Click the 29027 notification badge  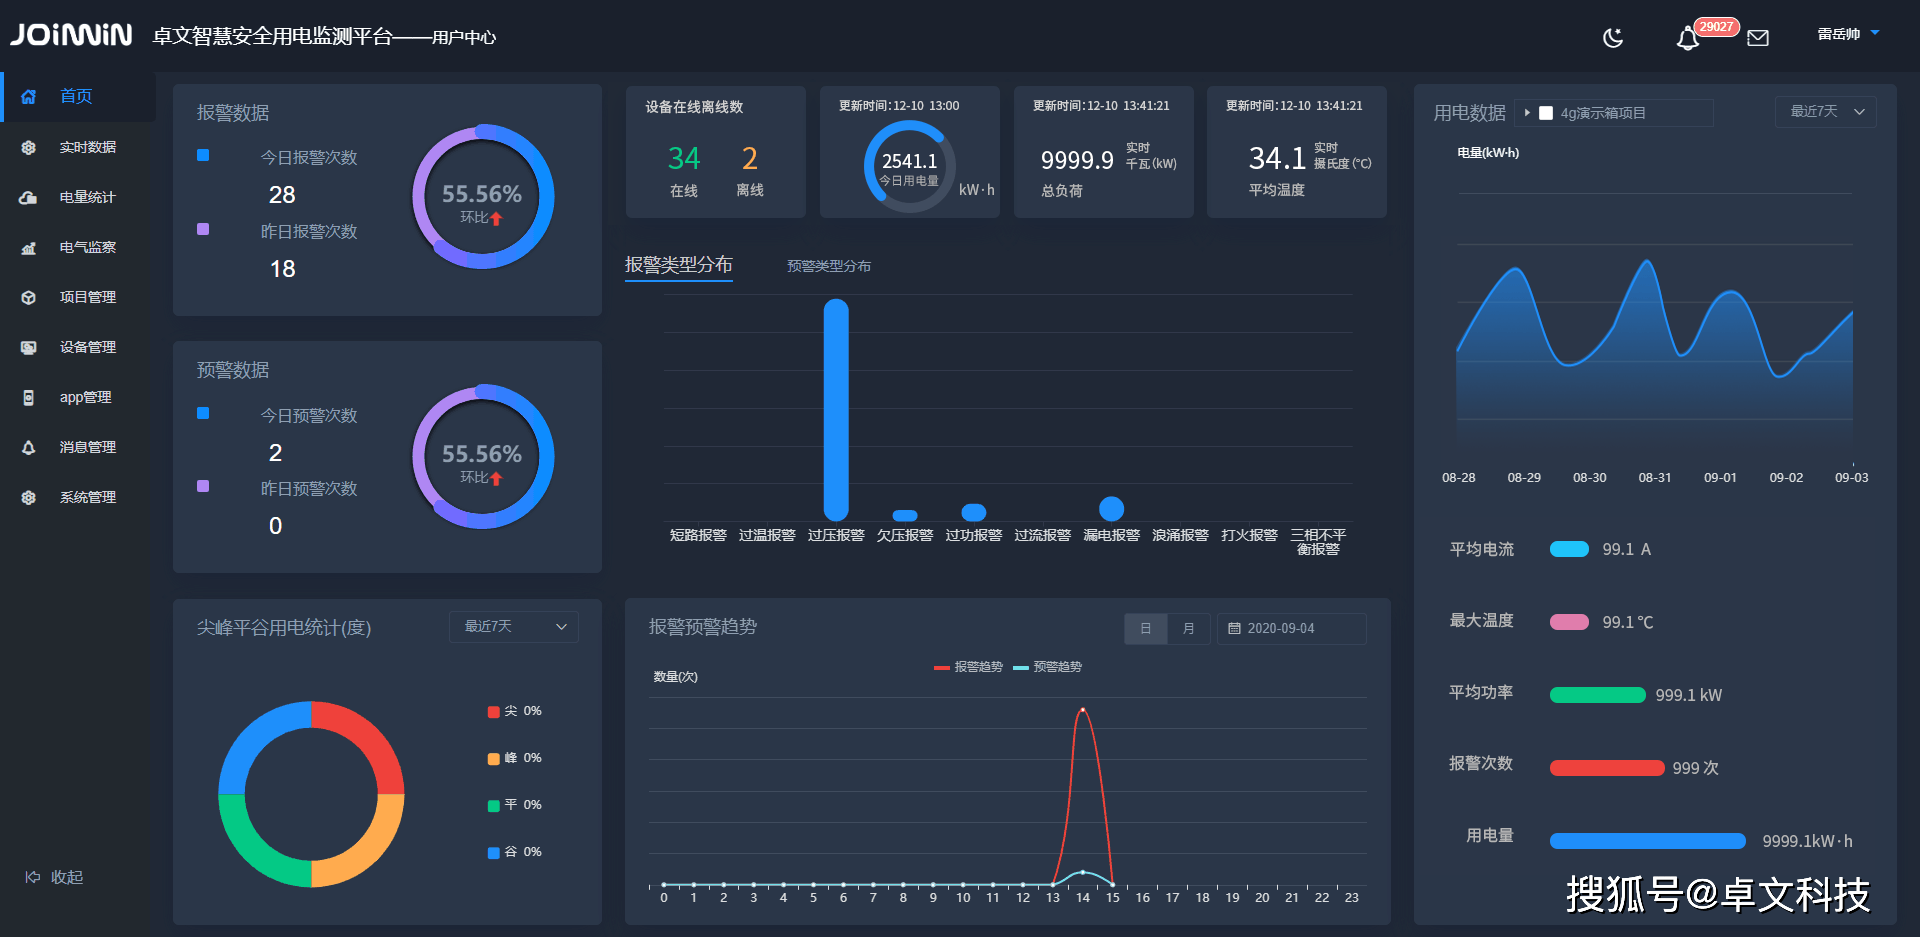tap(1717, 27)
